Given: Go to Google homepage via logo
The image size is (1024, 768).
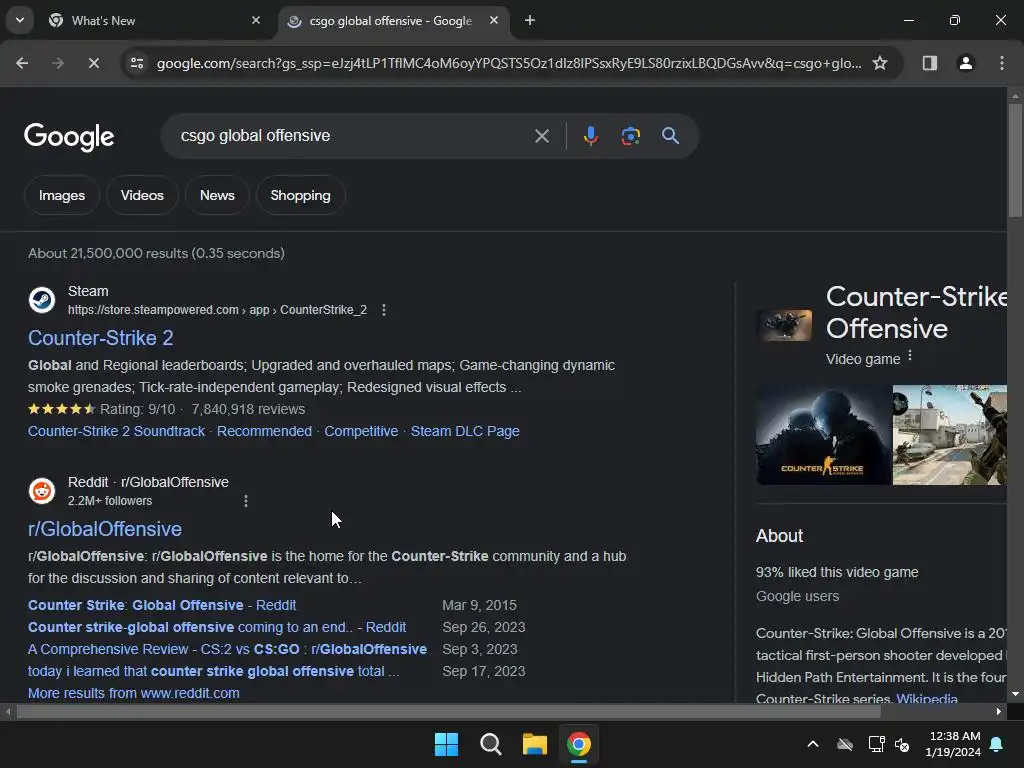Looking at the screenshot, I should 69,136.
